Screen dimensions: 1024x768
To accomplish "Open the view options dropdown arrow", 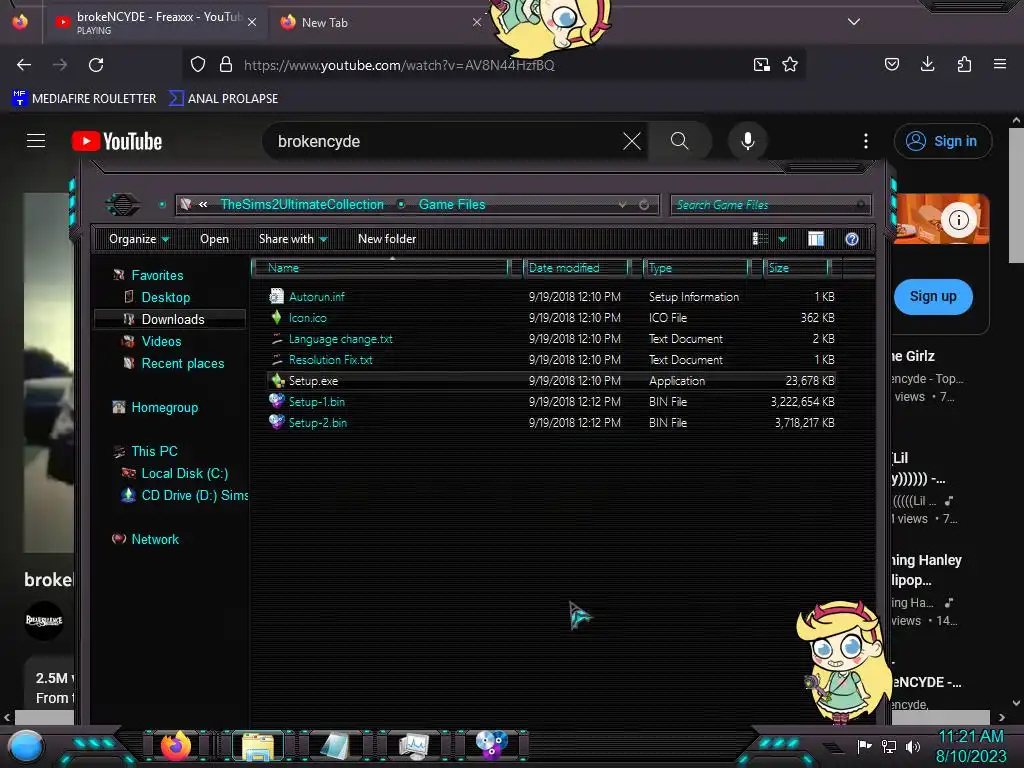I will (782, 240).
